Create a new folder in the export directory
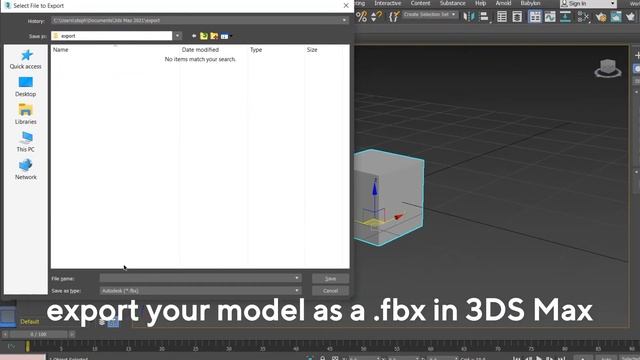This screenshot has width=640, height=360. (214, 36)
